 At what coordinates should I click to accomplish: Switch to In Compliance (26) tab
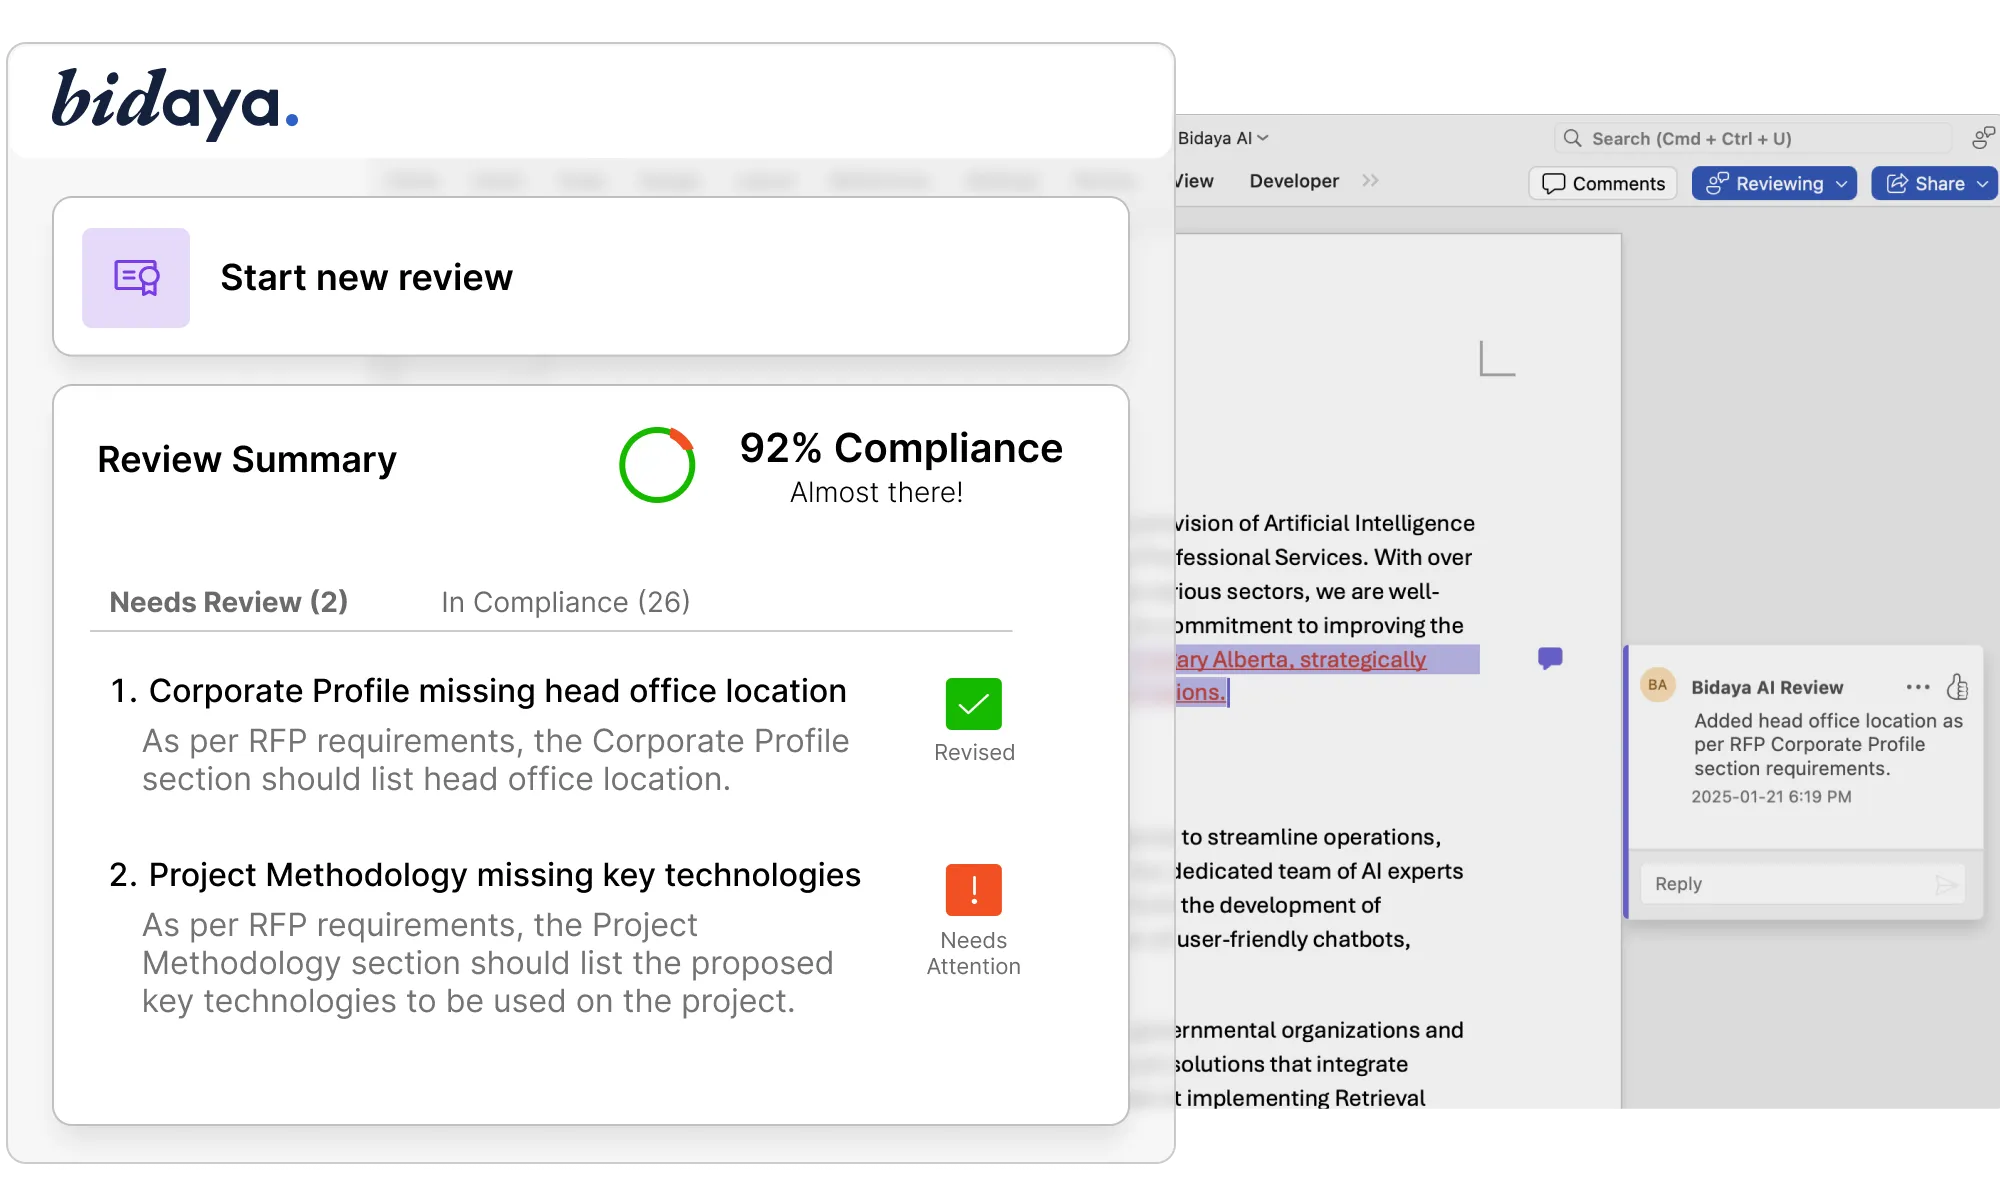click(566, 602)
